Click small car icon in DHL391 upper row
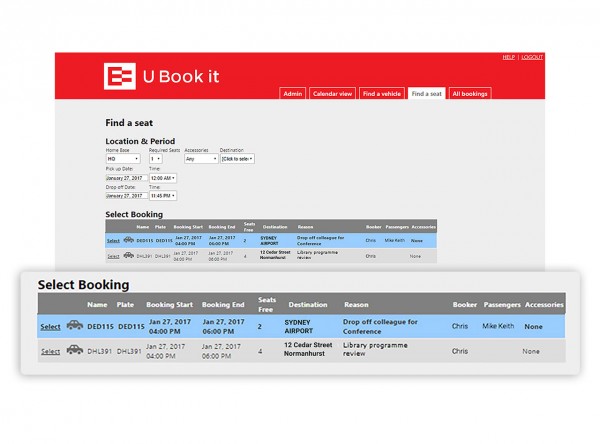Image resolution: width=600 pixels, height=444 pixels. click(x=128, y=256)
